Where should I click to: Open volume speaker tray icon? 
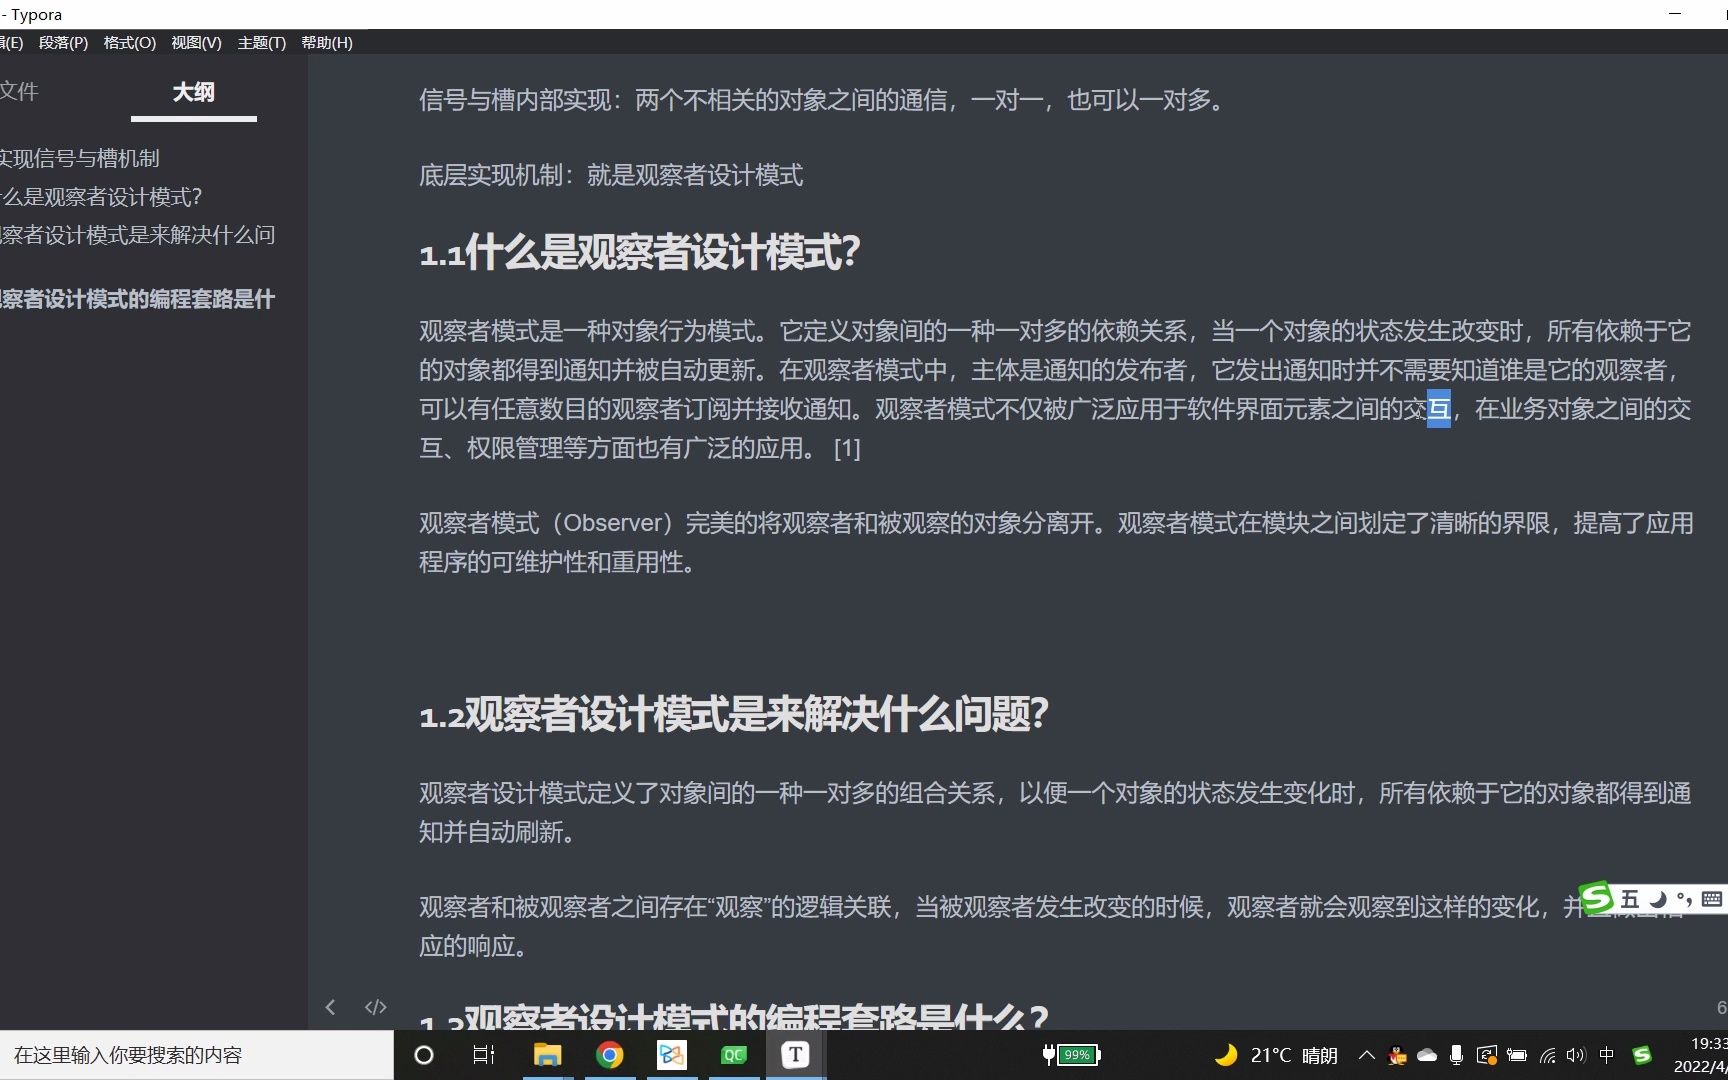coord(1576,1055)
